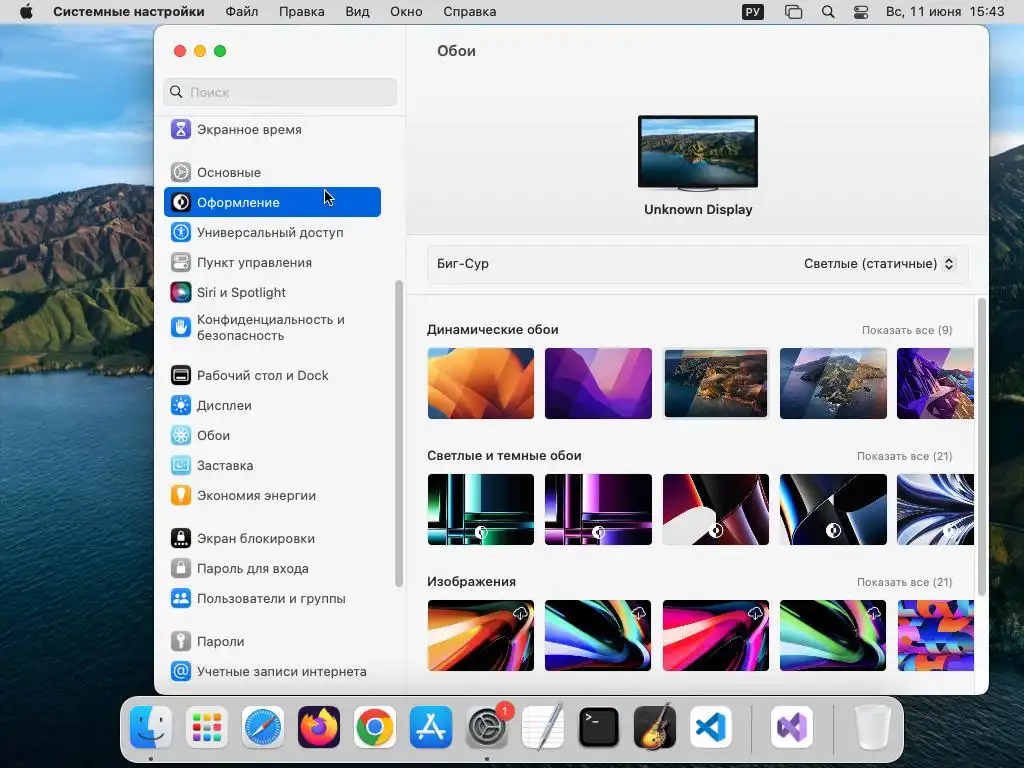
Task: Open Светлые (статичные) appearance dropdown
Action: click(x=879, y=264)
